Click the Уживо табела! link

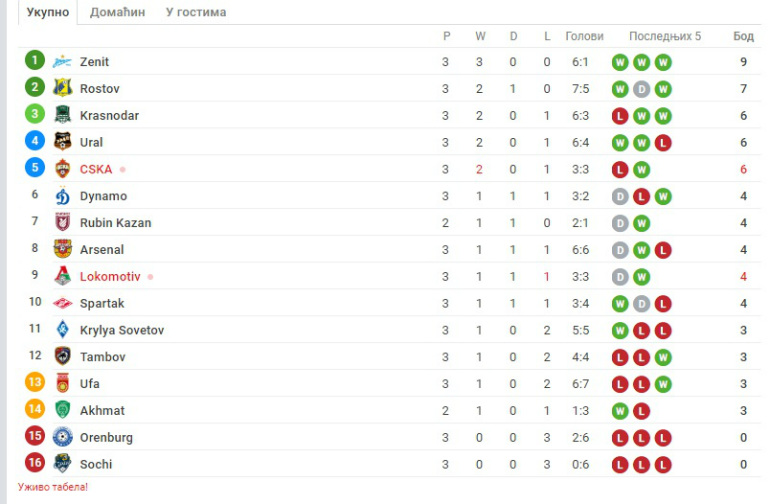click(53, 487)
